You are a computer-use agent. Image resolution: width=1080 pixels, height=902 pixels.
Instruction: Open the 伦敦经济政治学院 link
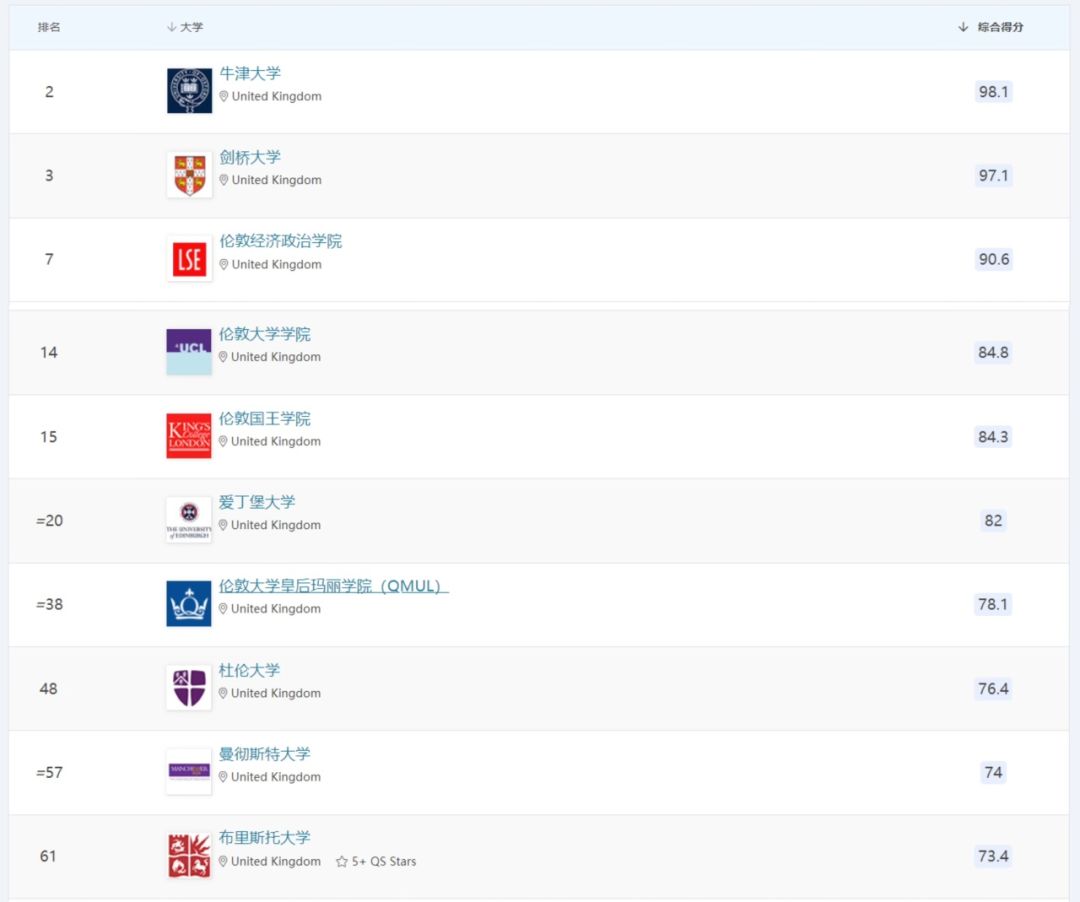pyautogui.click(x=280, y=241)
